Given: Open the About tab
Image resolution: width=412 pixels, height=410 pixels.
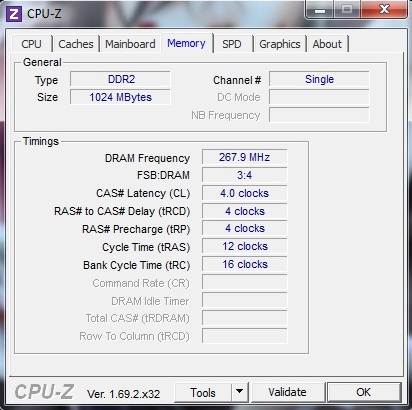Looking at the screenshot, I should click(x=327, y=44).
